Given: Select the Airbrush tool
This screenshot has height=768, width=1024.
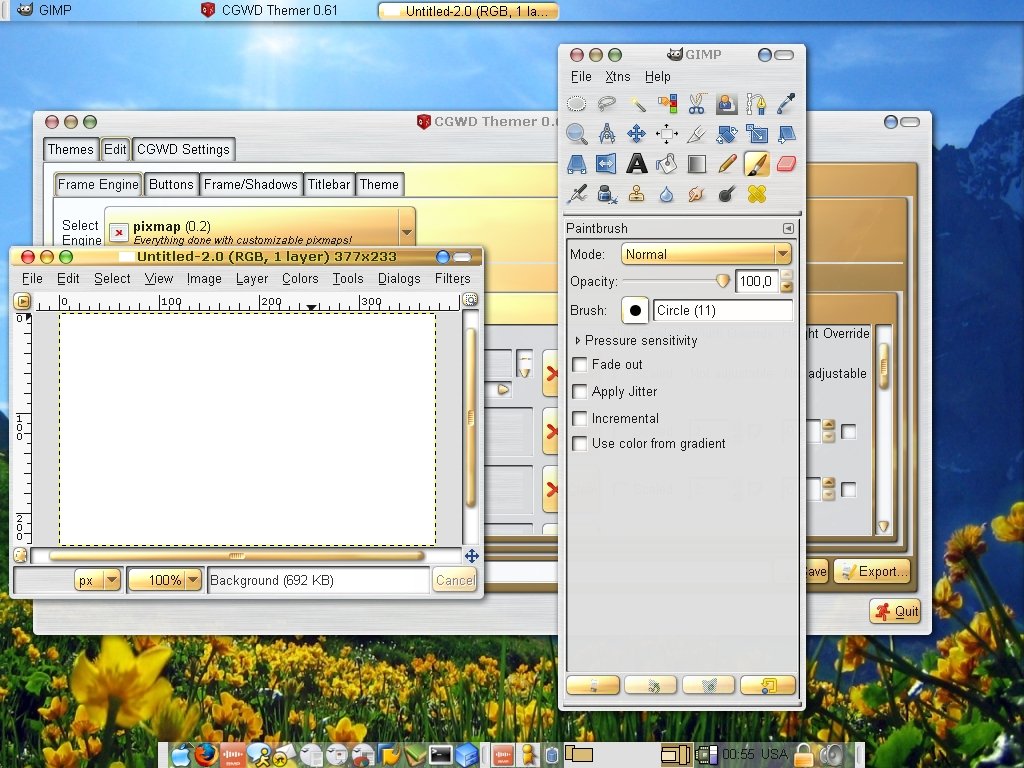Looking at the screenshot, I should coord(576,194).
